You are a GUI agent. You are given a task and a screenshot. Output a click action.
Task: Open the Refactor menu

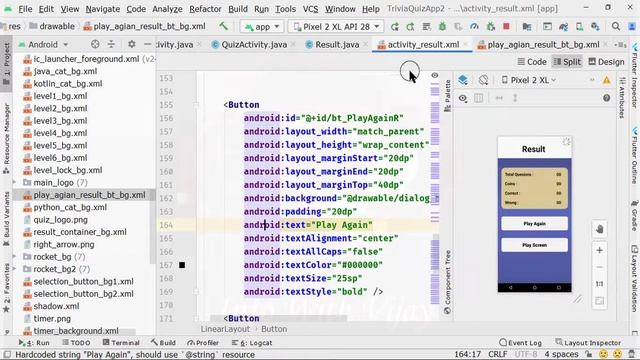205,9
